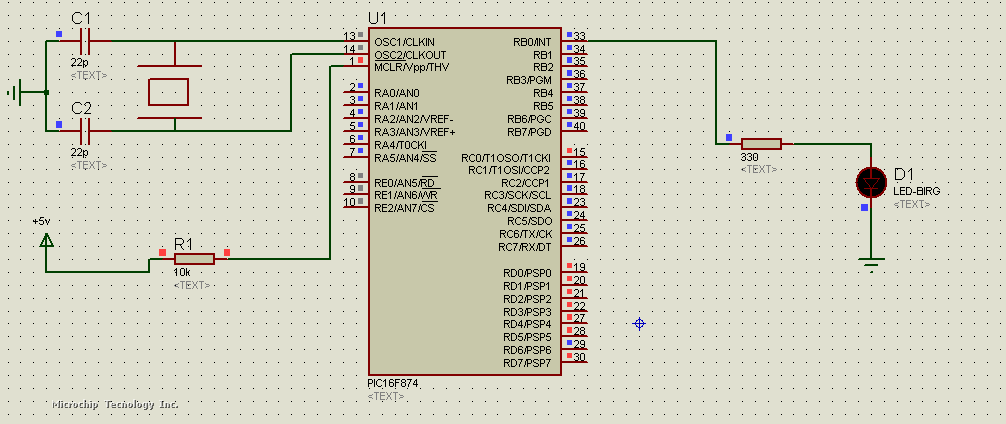Click the D1 LED symbol
The image size is (1006, 424).
(871, 183)
